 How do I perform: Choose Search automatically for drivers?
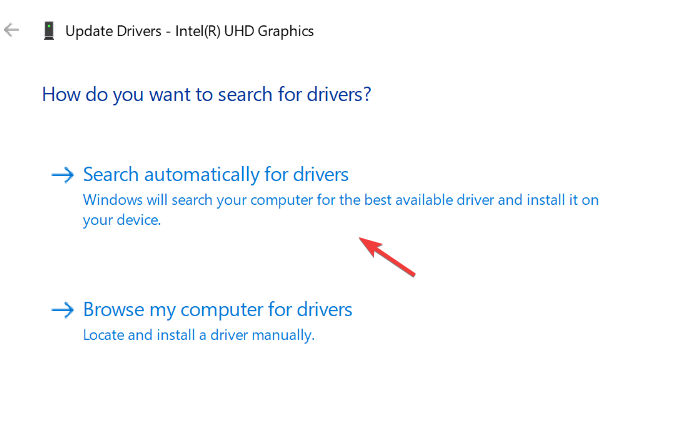(x=215, y=175)
